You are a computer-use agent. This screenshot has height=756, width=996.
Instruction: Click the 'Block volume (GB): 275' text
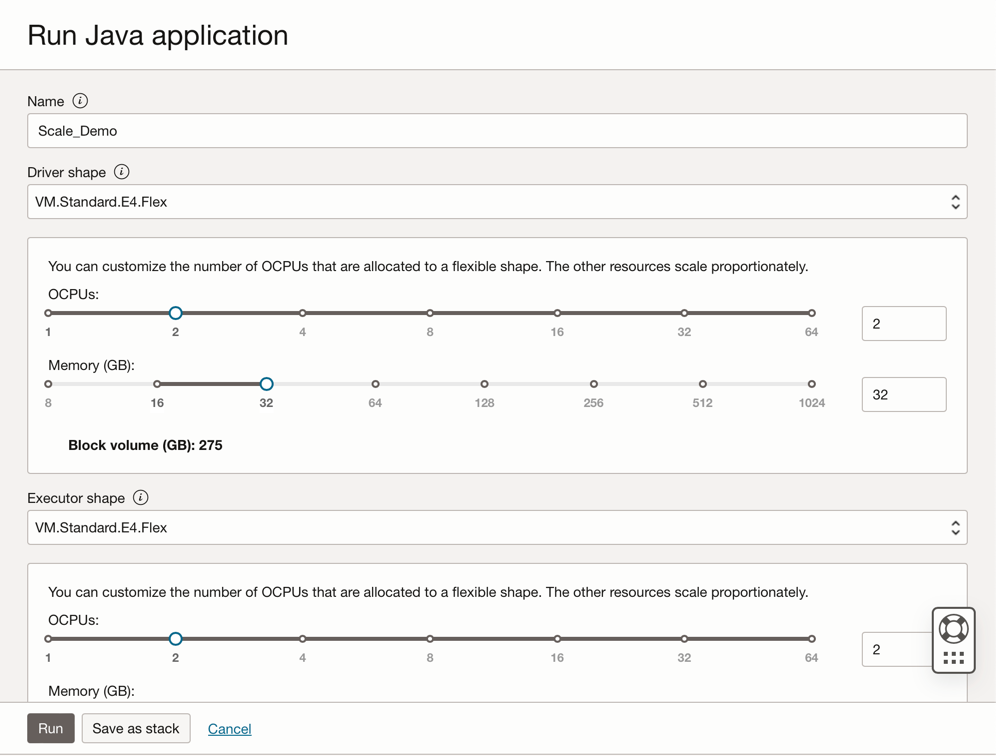(x=145, y=445)
